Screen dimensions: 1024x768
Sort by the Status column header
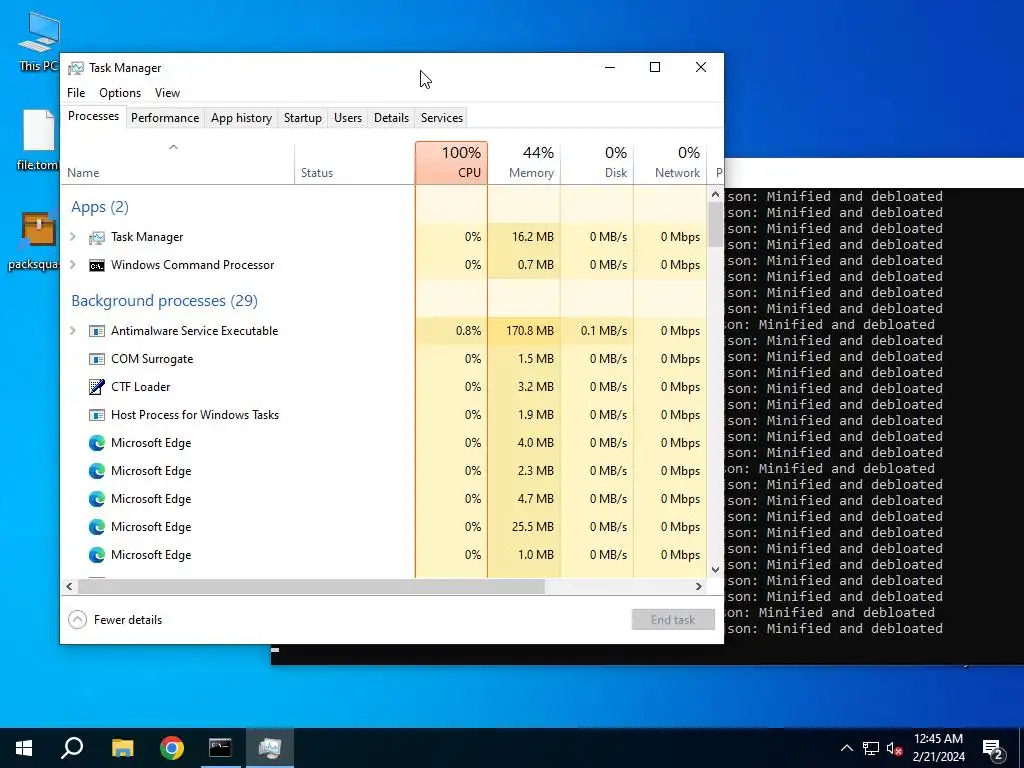coord(355,163)
